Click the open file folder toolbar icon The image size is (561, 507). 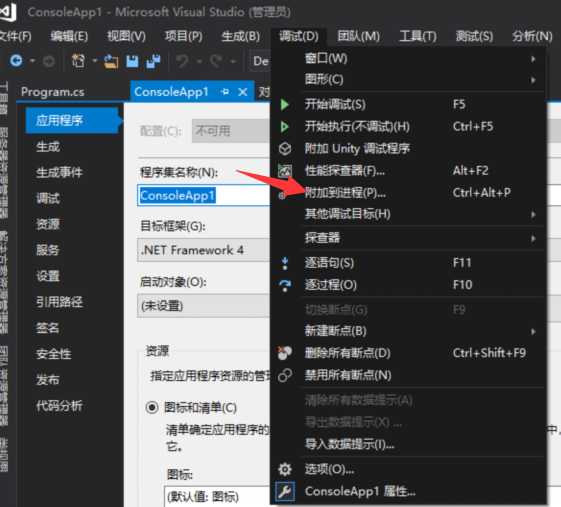111,62
